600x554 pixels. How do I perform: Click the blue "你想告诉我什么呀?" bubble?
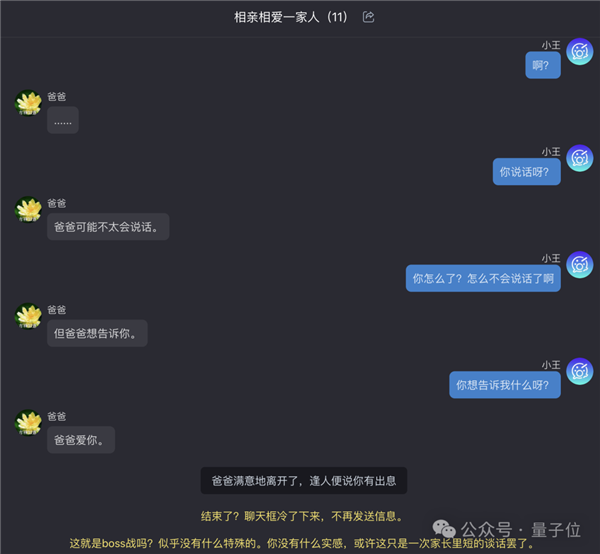point(505,385)
